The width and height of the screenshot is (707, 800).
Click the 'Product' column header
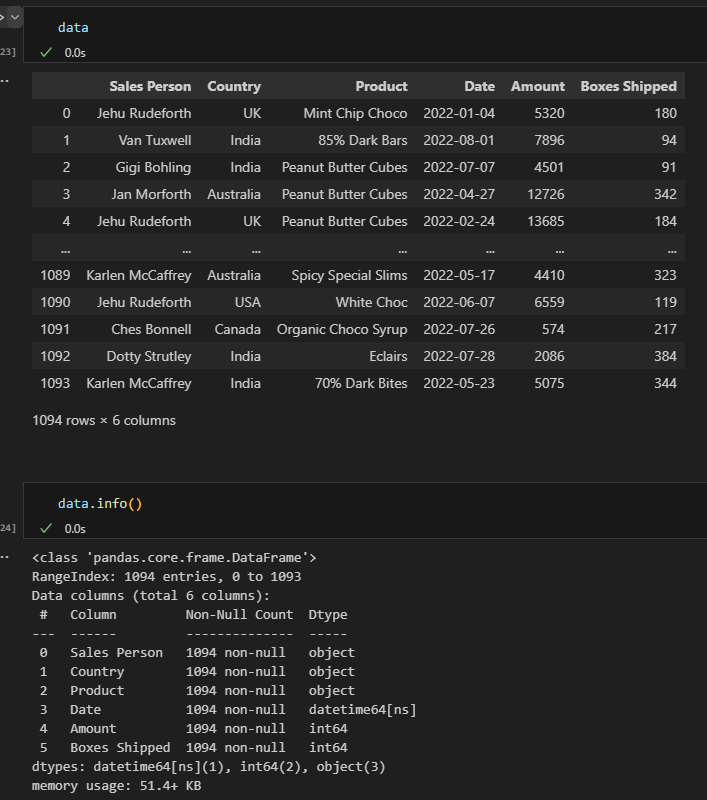point(381,86)
